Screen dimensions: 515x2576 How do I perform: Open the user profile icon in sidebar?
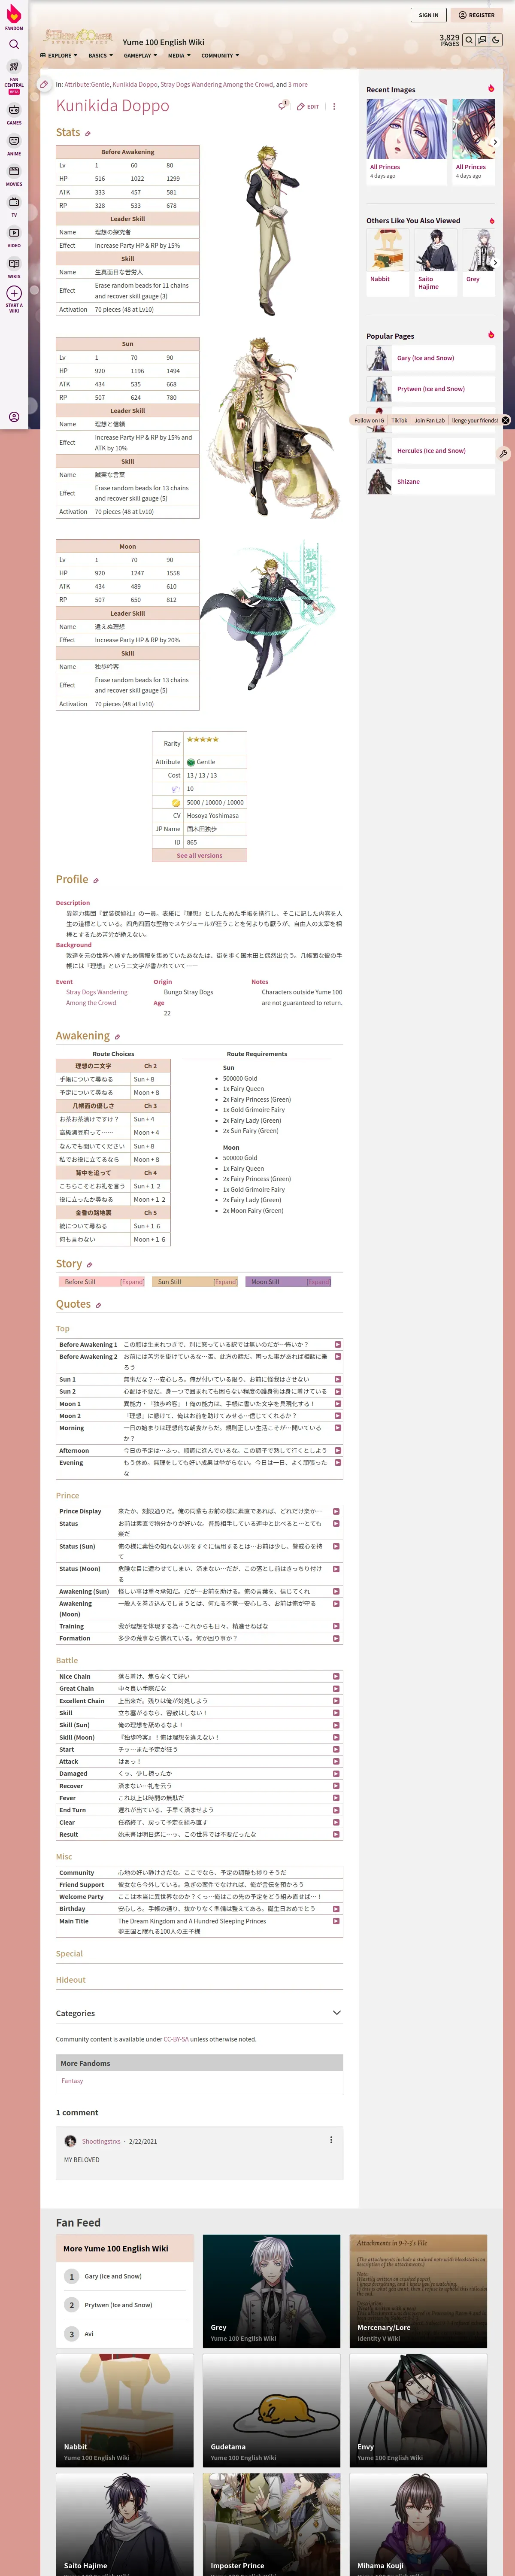tap(14, 417)
